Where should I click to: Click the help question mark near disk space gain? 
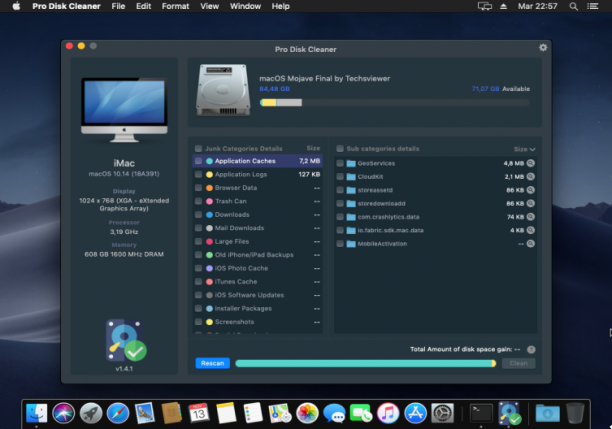point(531,349)
